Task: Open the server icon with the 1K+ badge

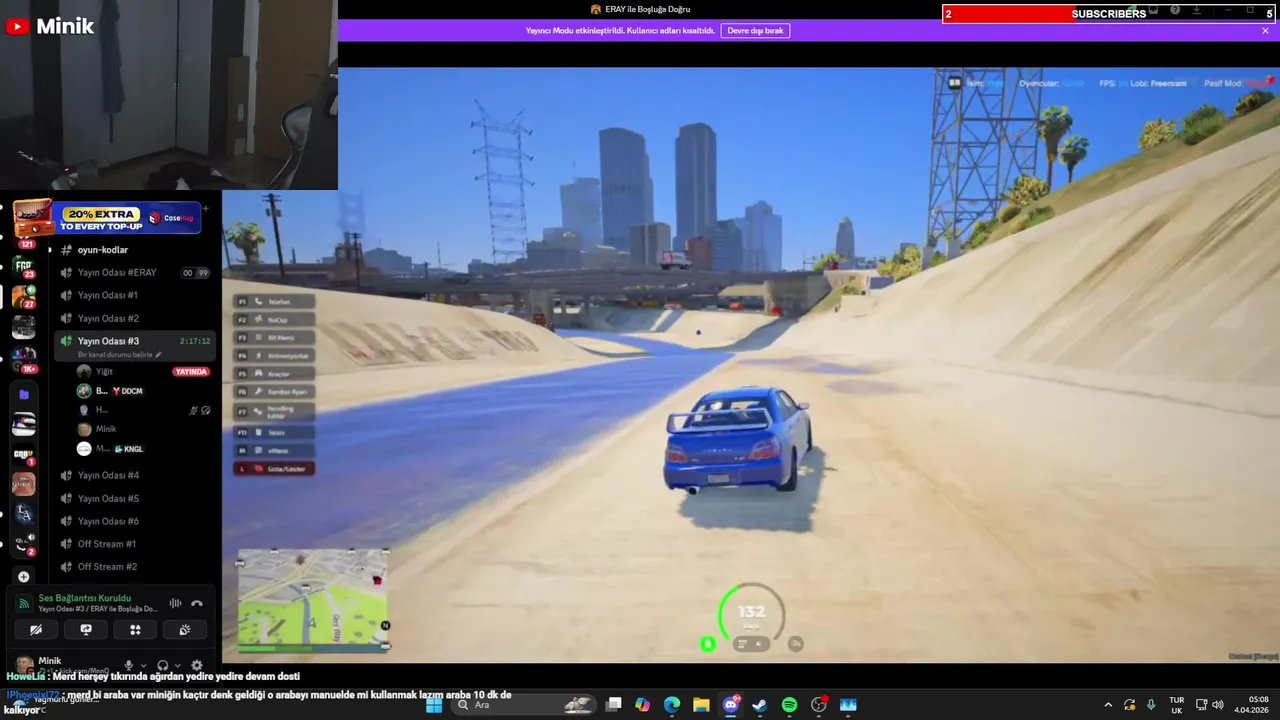Action: click(23, 357)
